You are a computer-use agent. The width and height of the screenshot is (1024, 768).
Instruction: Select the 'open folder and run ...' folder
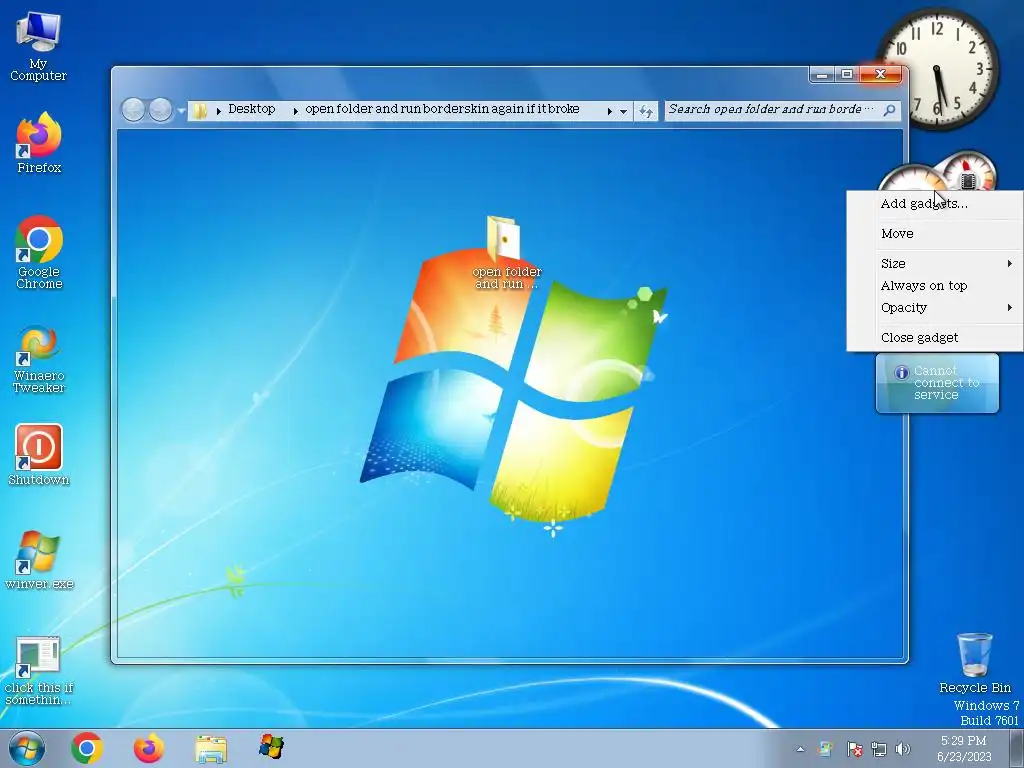[506, 252]
